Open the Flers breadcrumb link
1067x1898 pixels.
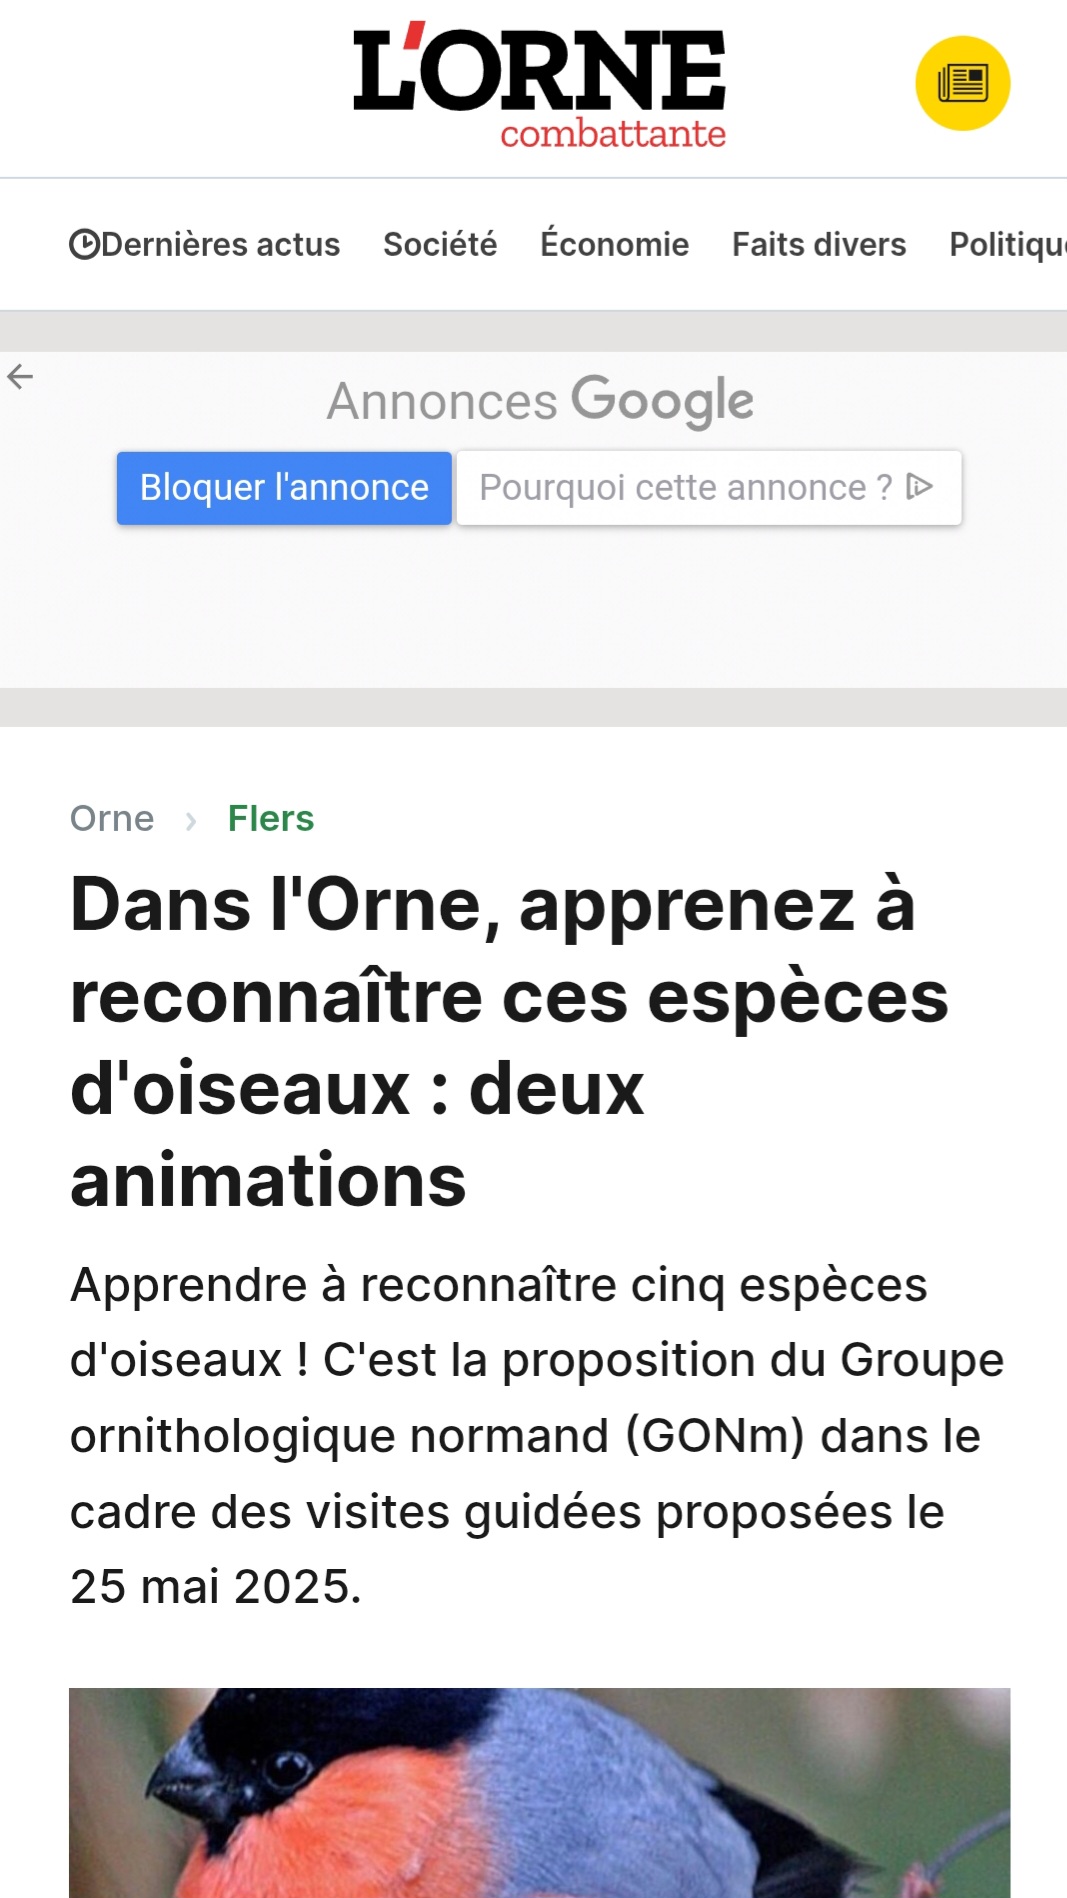tap(271, 819)
